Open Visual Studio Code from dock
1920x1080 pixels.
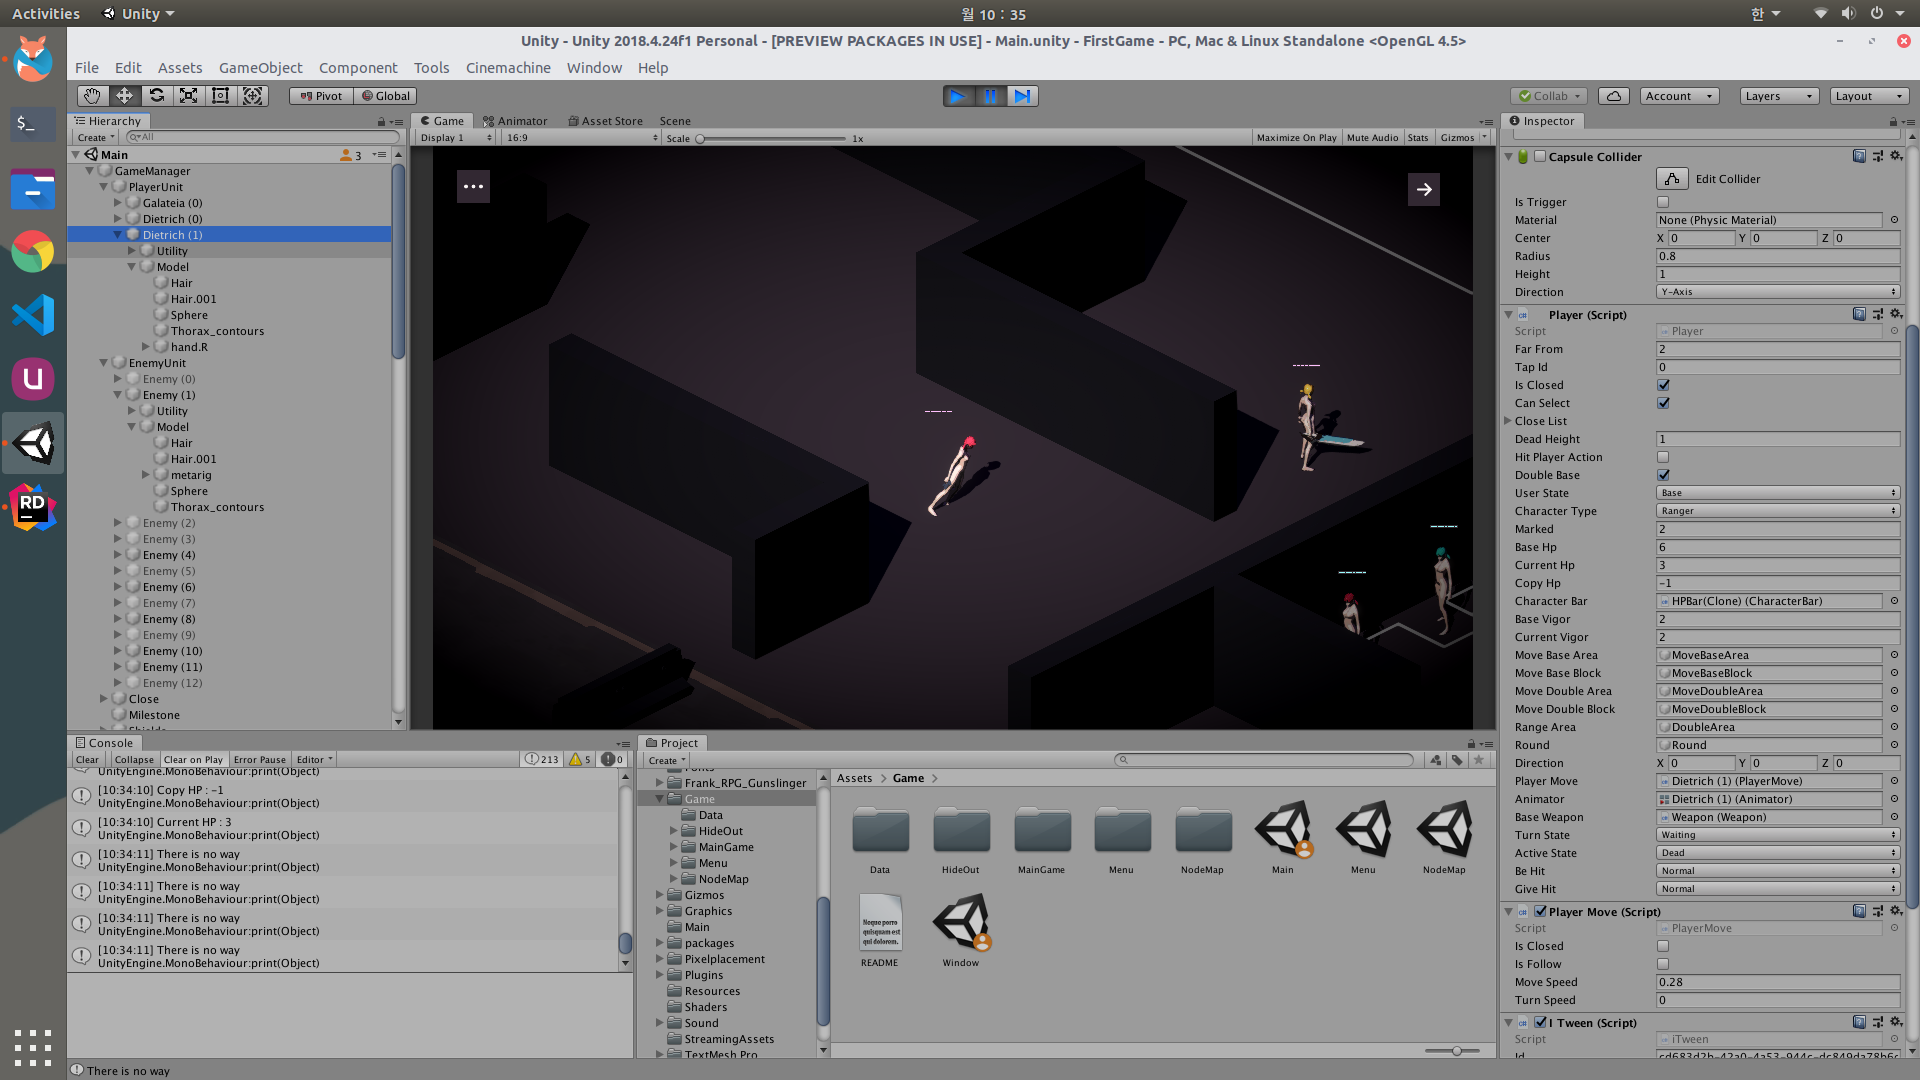[x=33, y=315]
